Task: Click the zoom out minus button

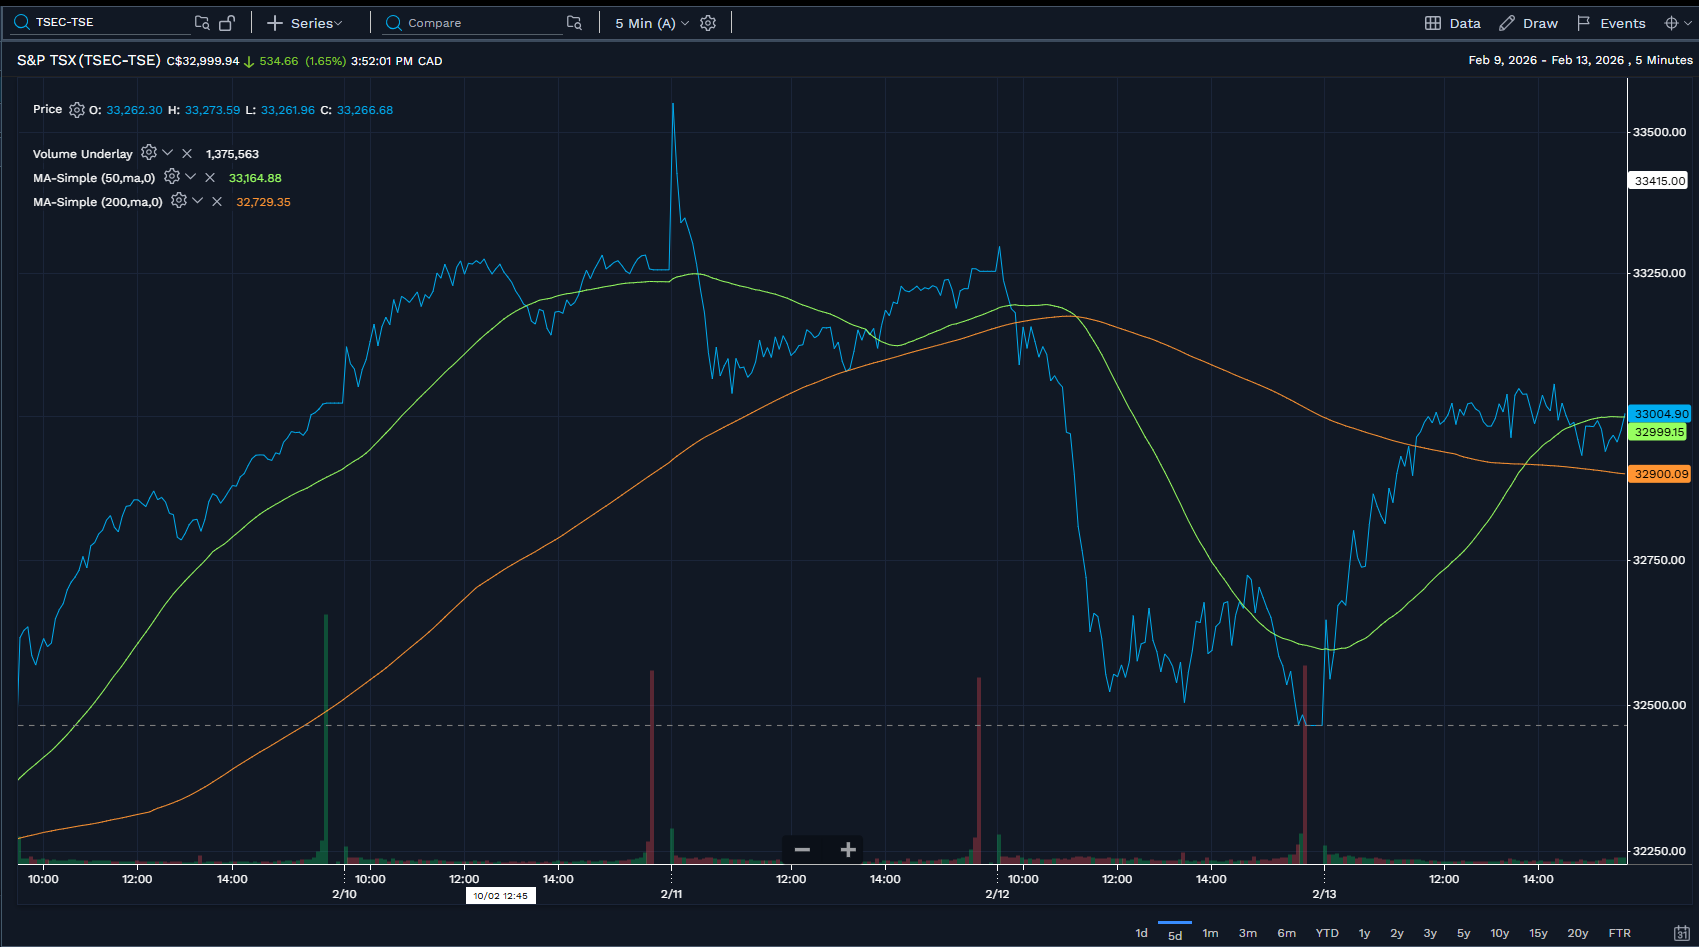Action: click(x=801, y=849)
